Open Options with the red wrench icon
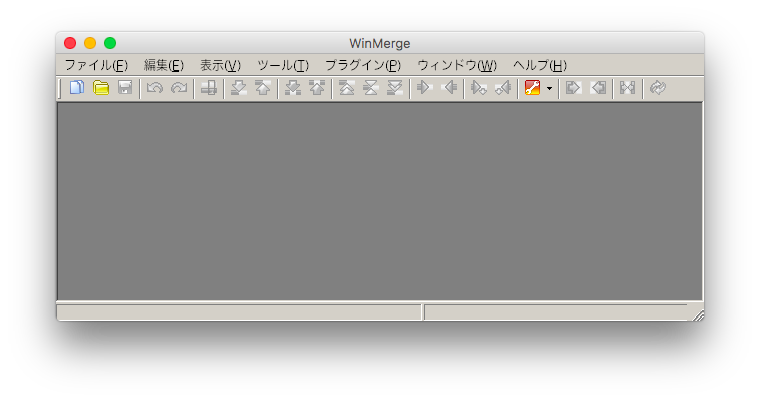Viewport: 760px width, 401px height. (532, 88)
